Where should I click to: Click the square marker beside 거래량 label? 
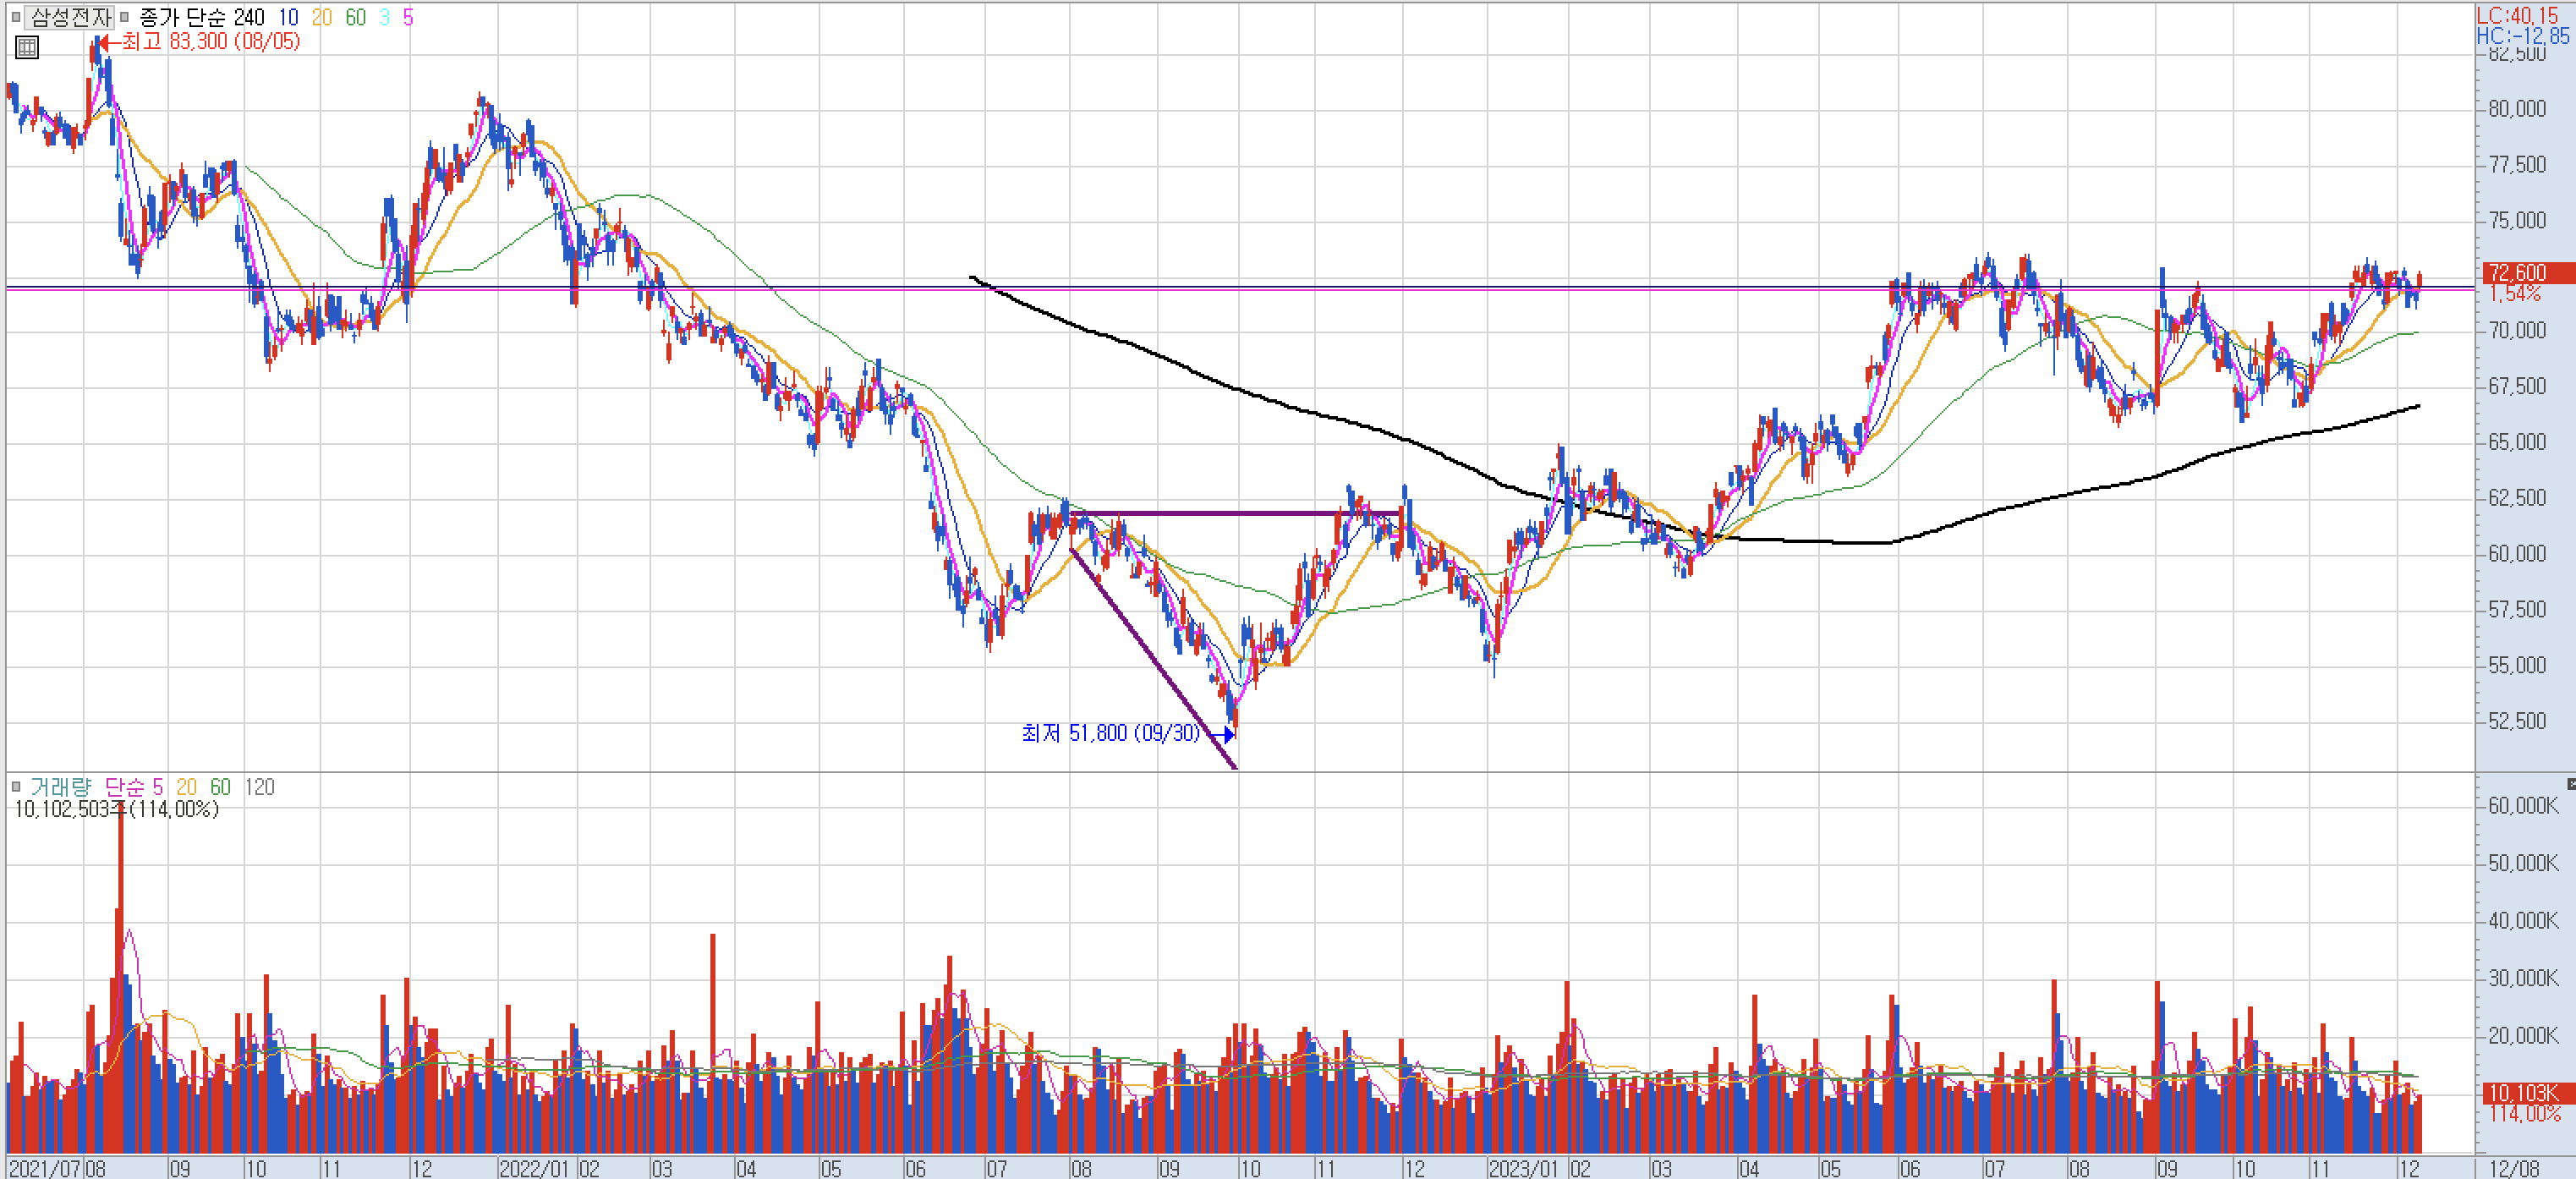16,787
